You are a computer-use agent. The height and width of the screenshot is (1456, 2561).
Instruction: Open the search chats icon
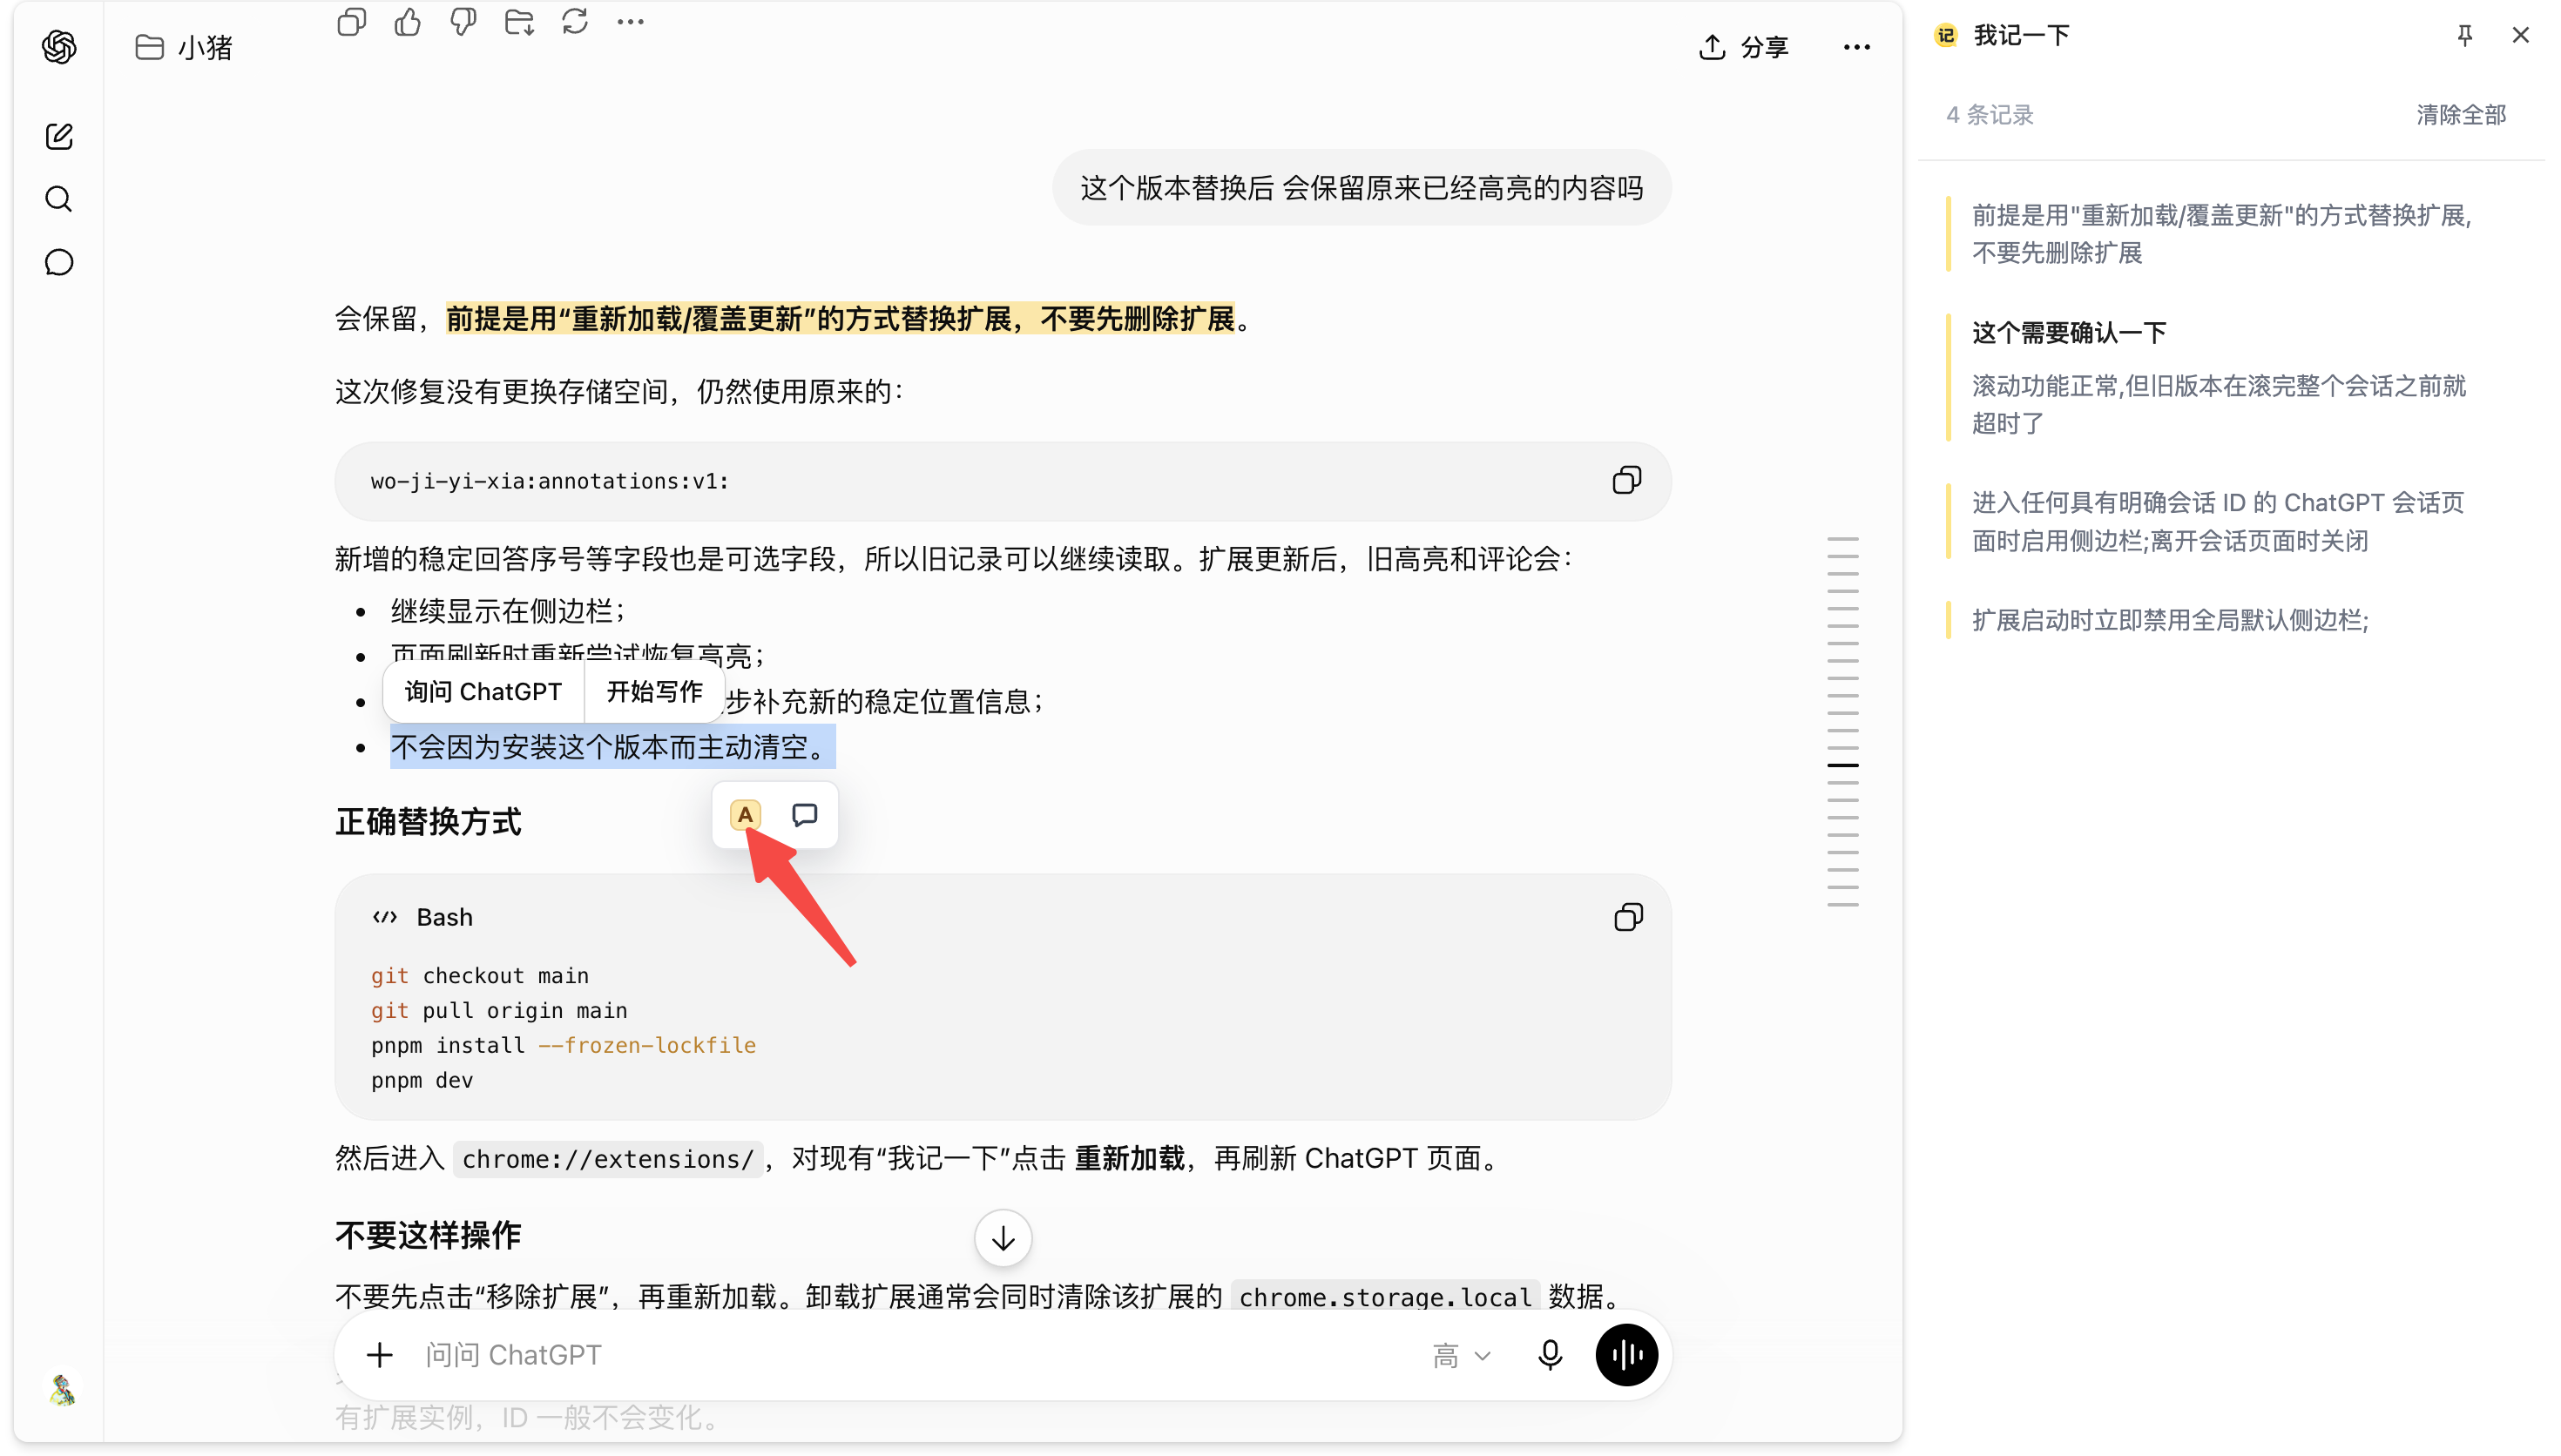[x=59, y=199]
